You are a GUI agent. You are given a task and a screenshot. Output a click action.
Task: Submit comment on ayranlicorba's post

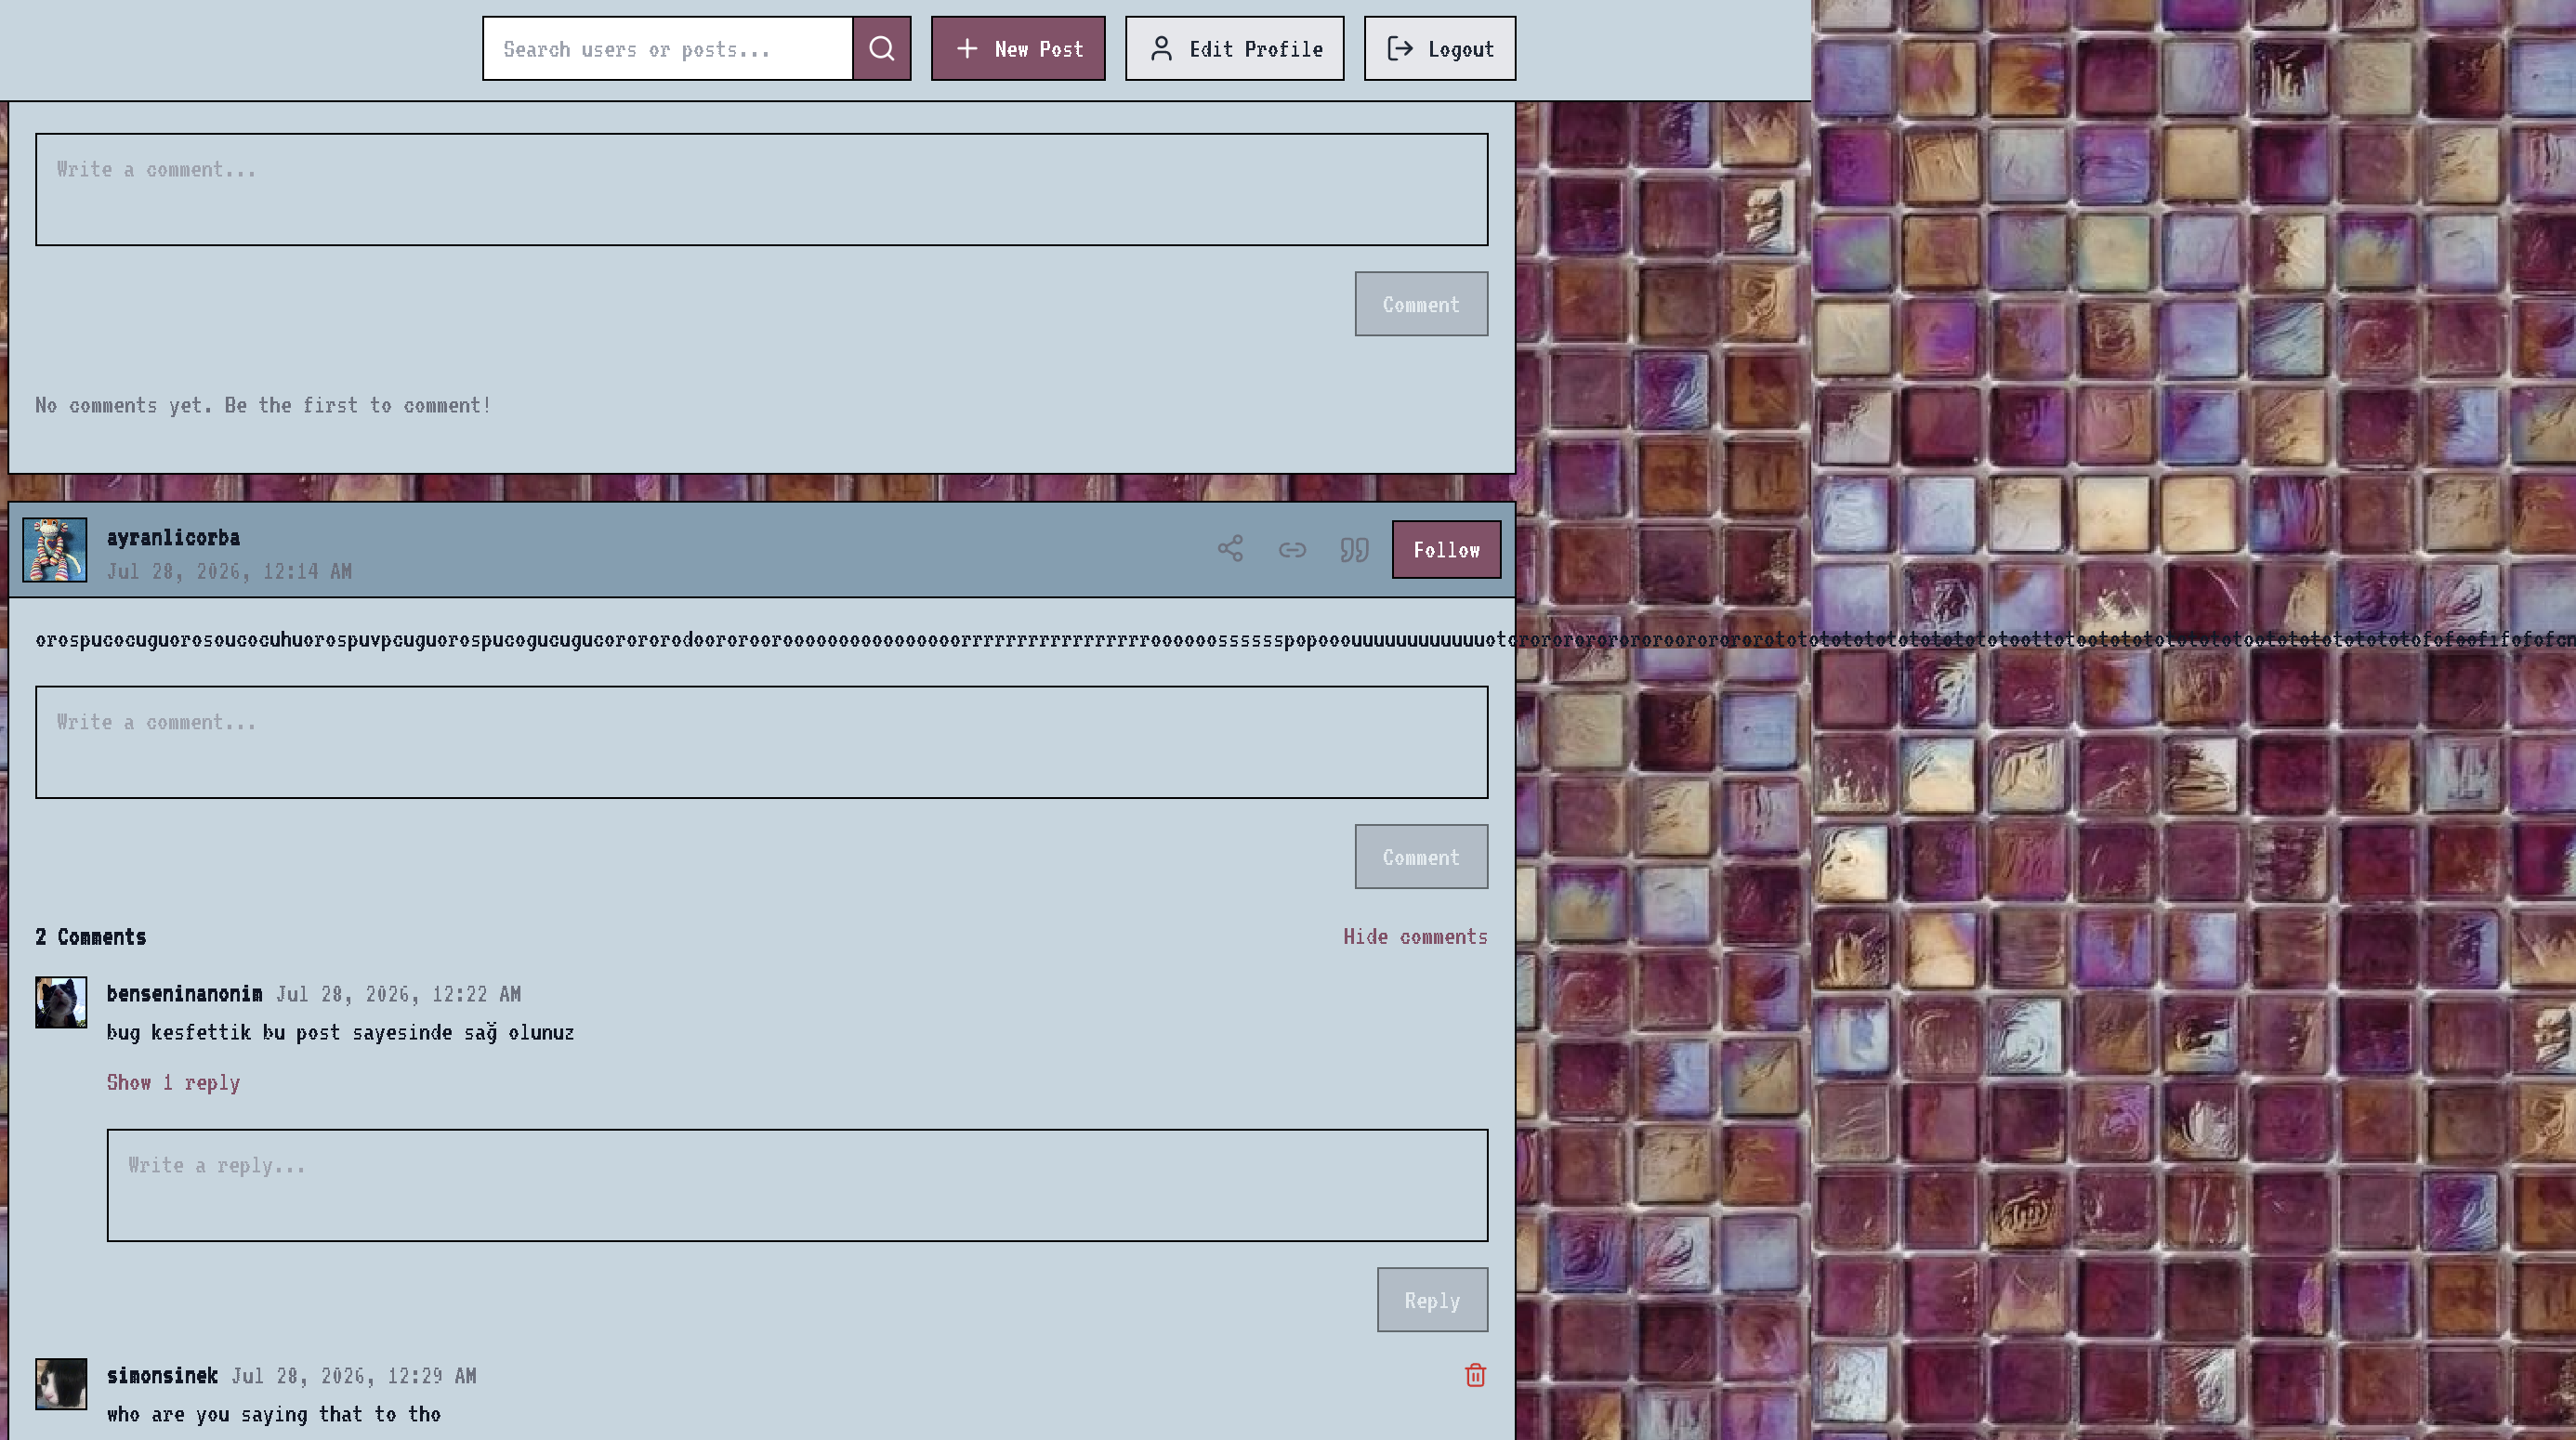[1421, 857]
